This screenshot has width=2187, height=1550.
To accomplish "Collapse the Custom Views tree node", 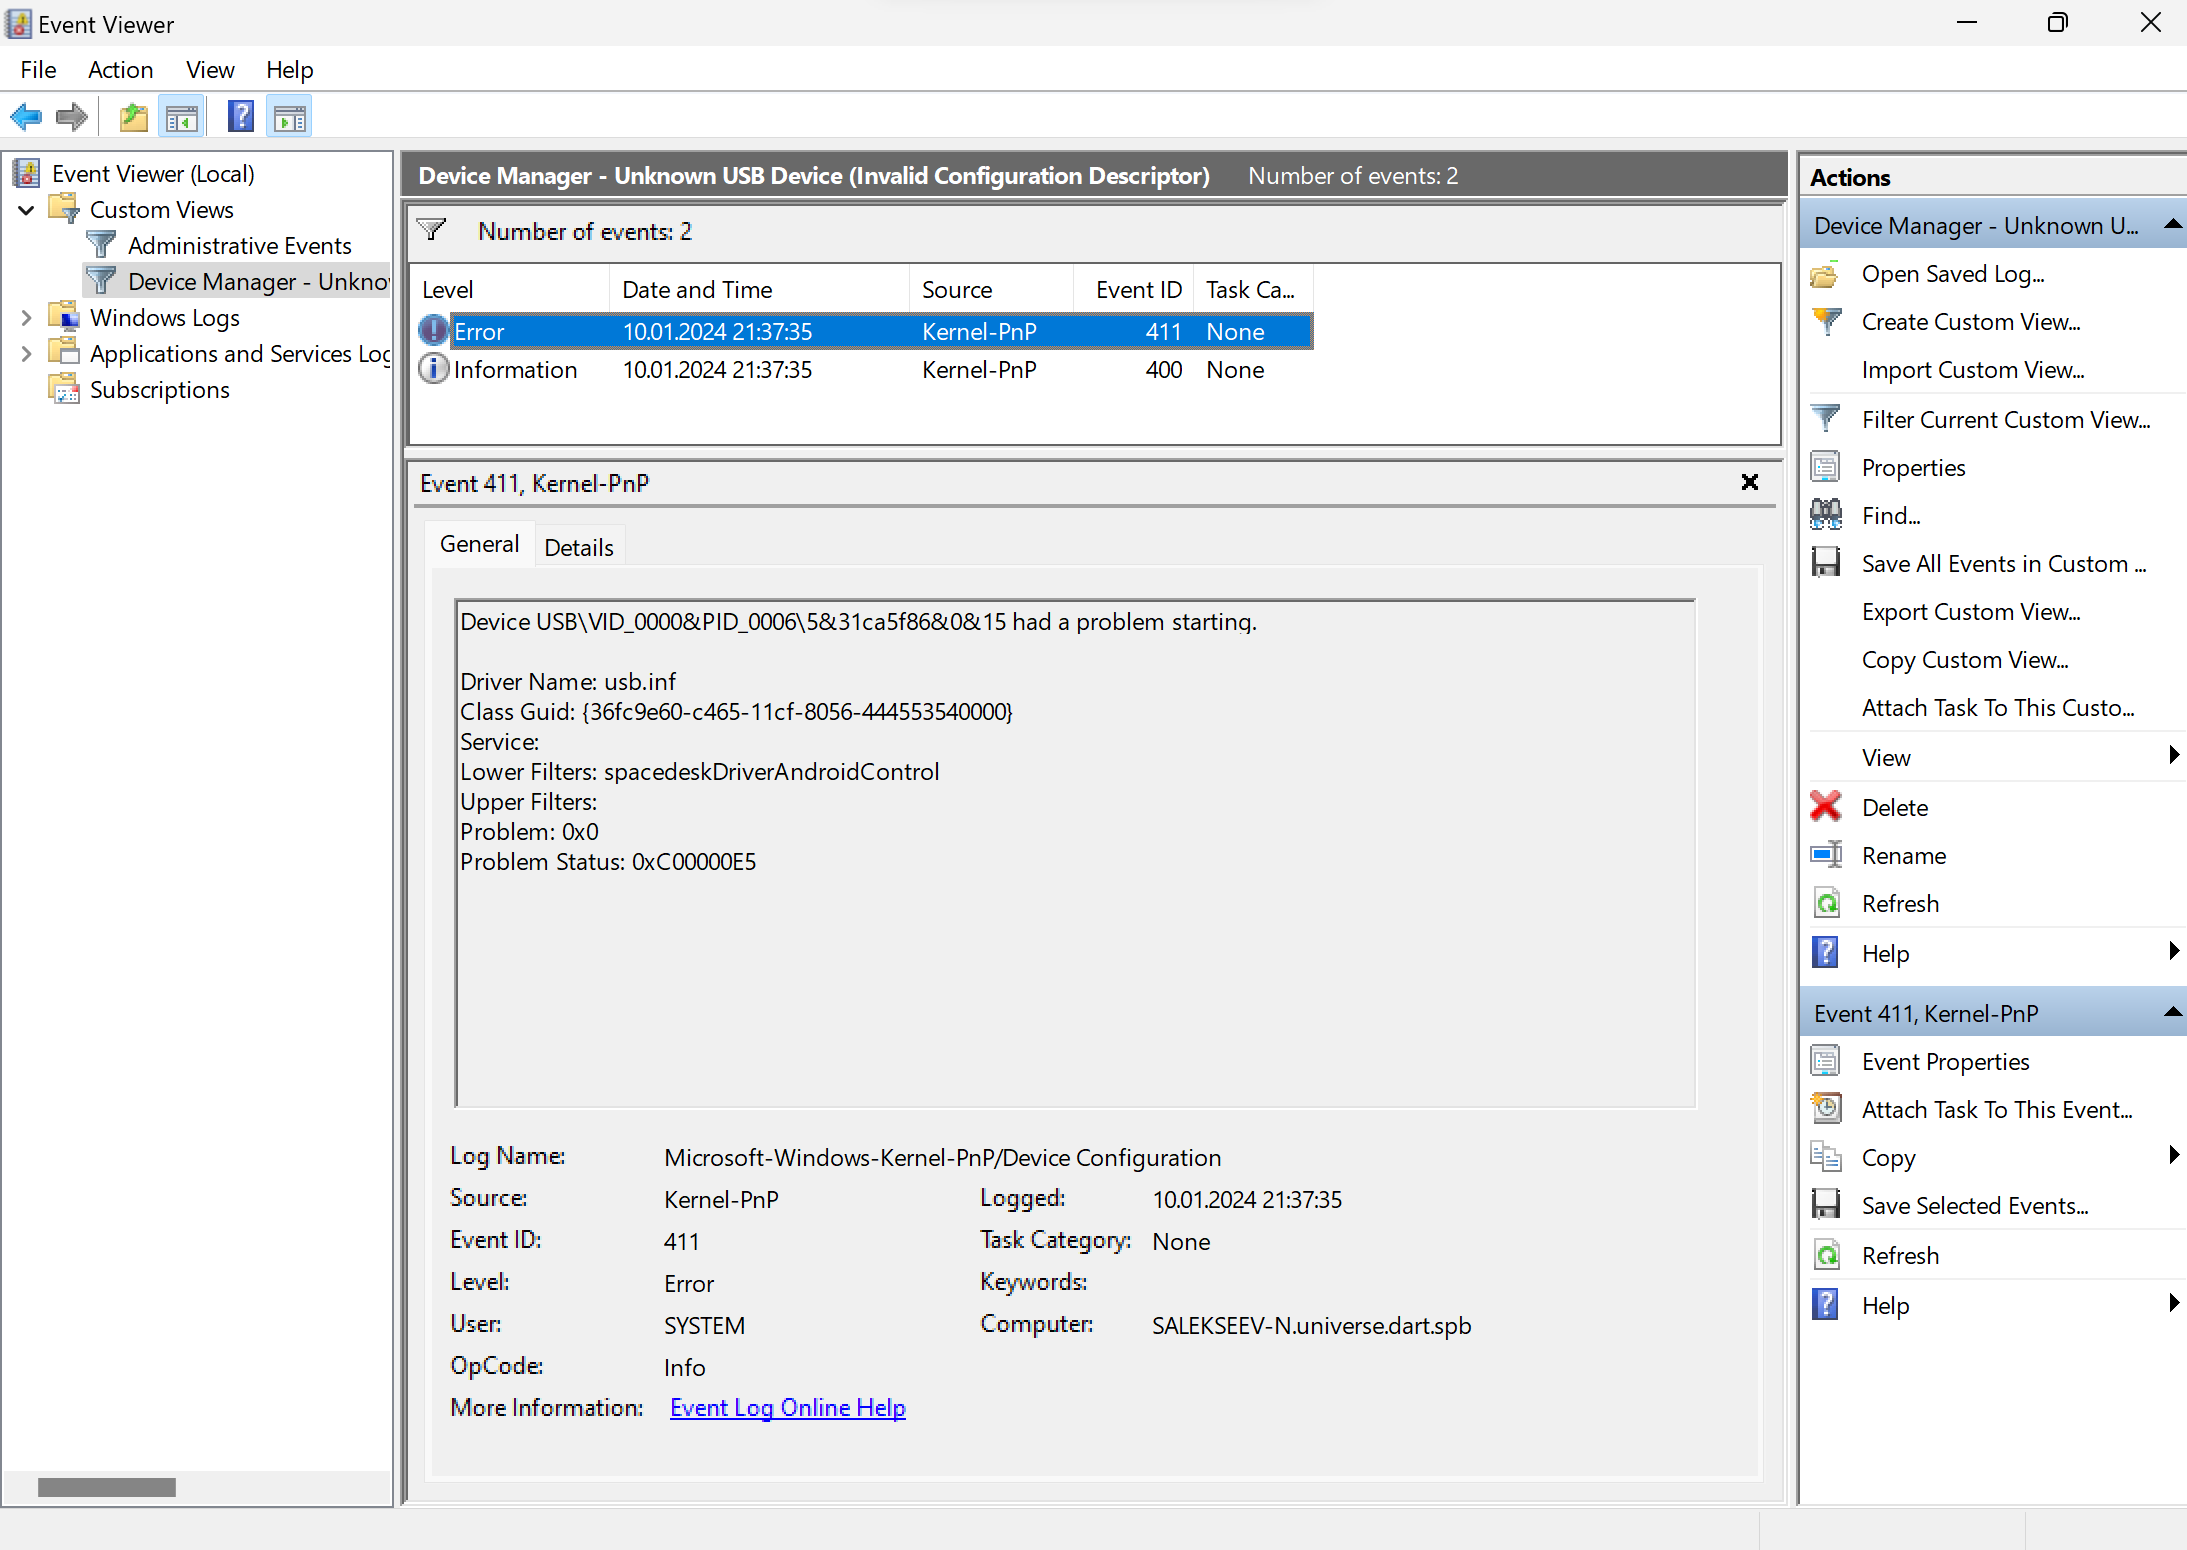I will 27,210.
